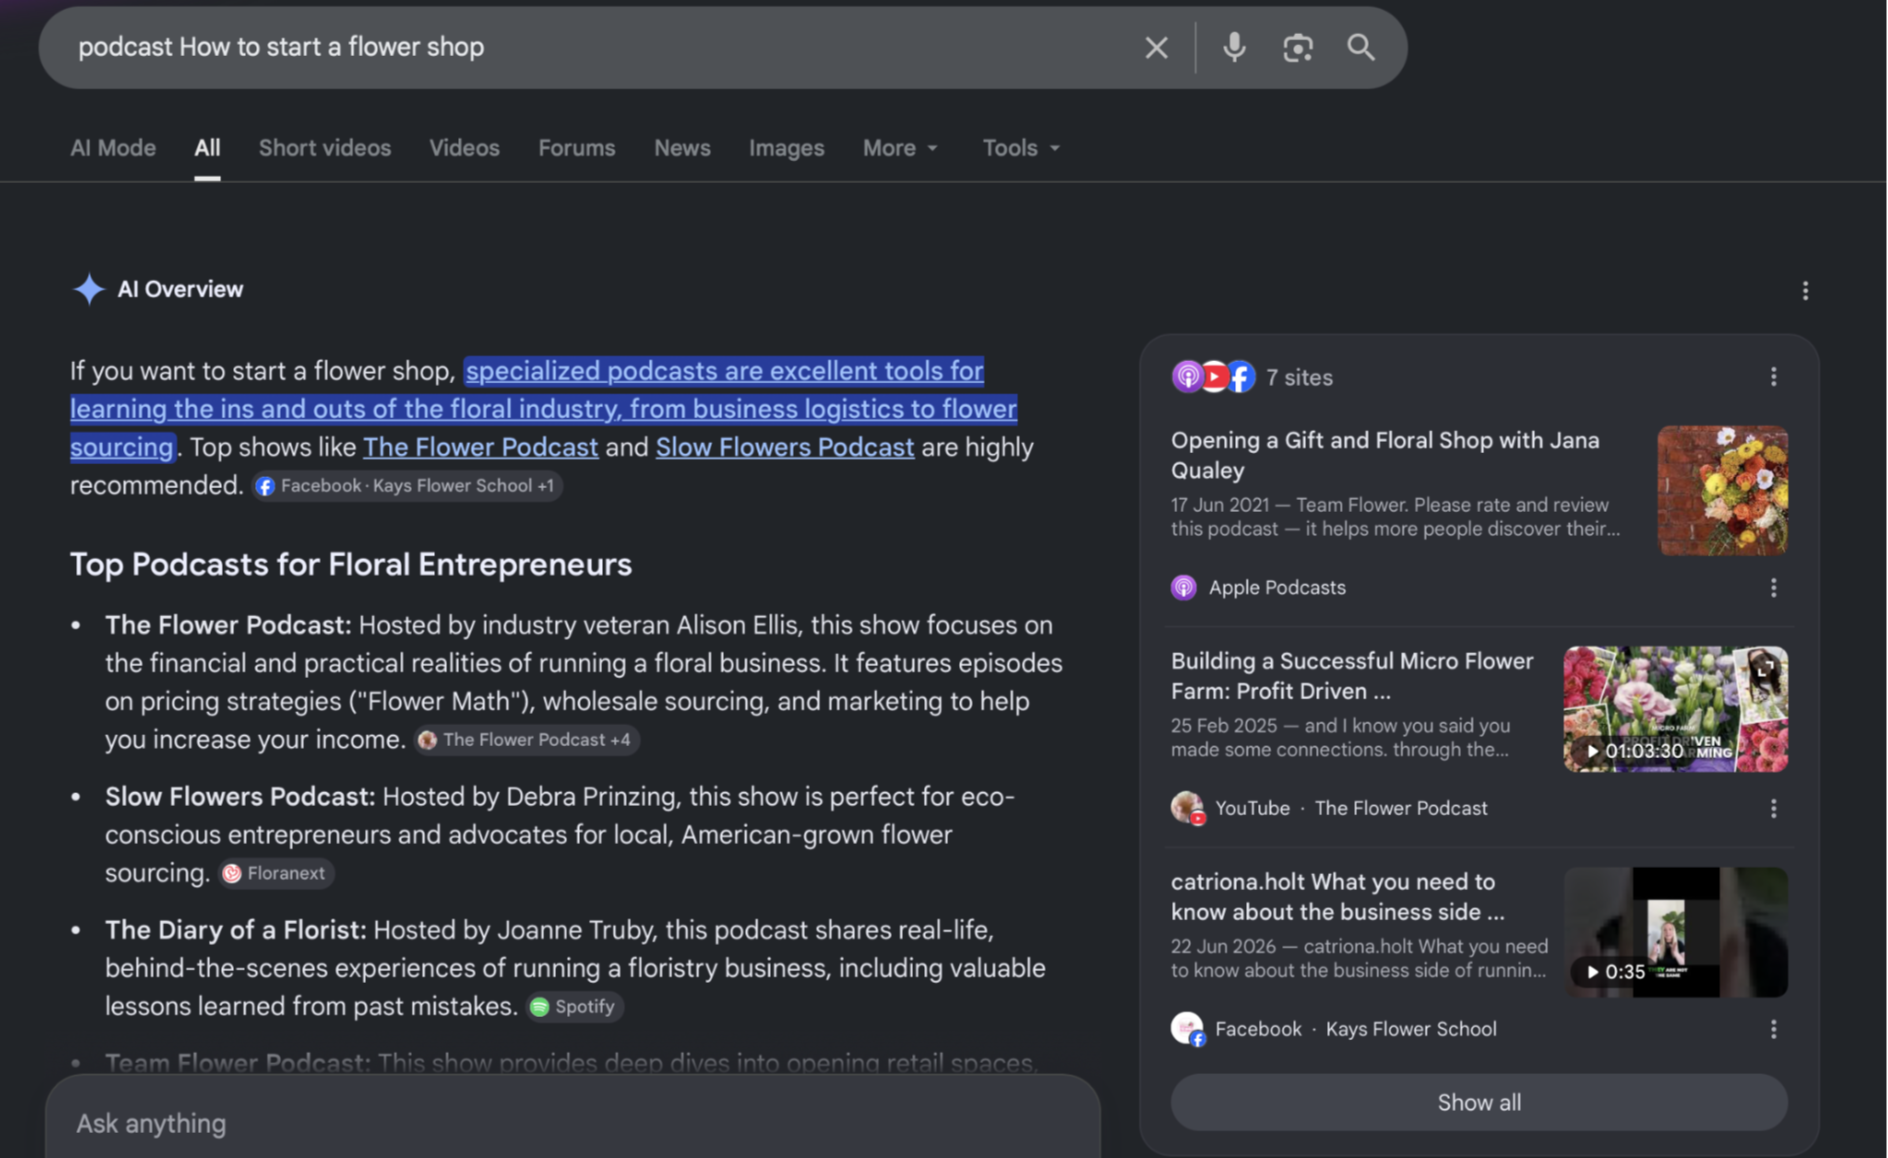1888x1158 pixels.
Task: Start voice search with microphone icon
Action: pyautogui.click(x=1234, y=47)
